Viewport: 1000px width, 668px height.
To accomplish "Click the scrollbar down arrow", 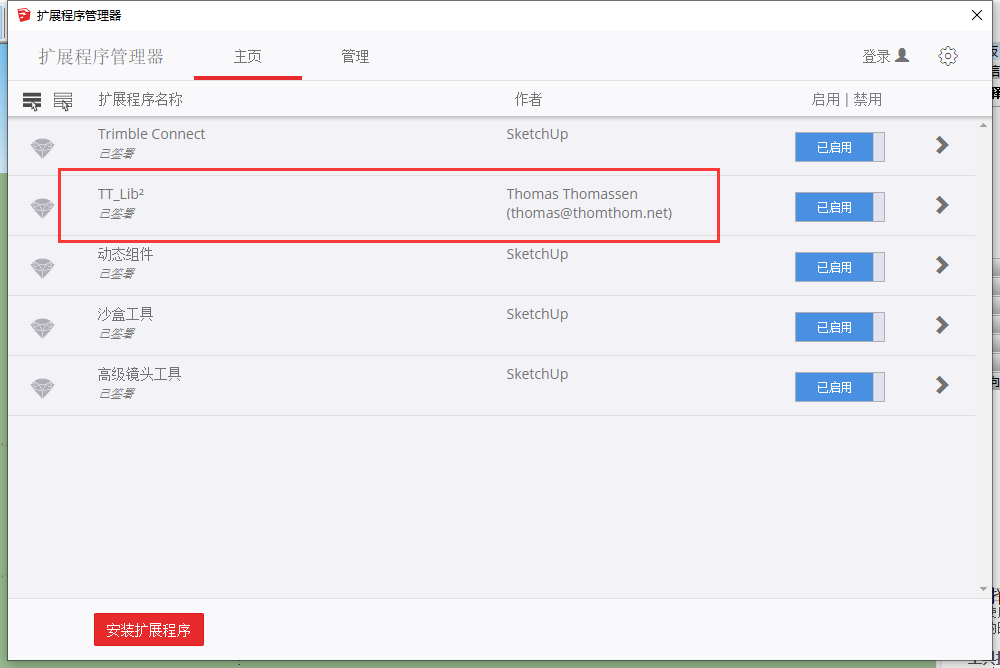I will pyautogui.click(x=983, y=590).
